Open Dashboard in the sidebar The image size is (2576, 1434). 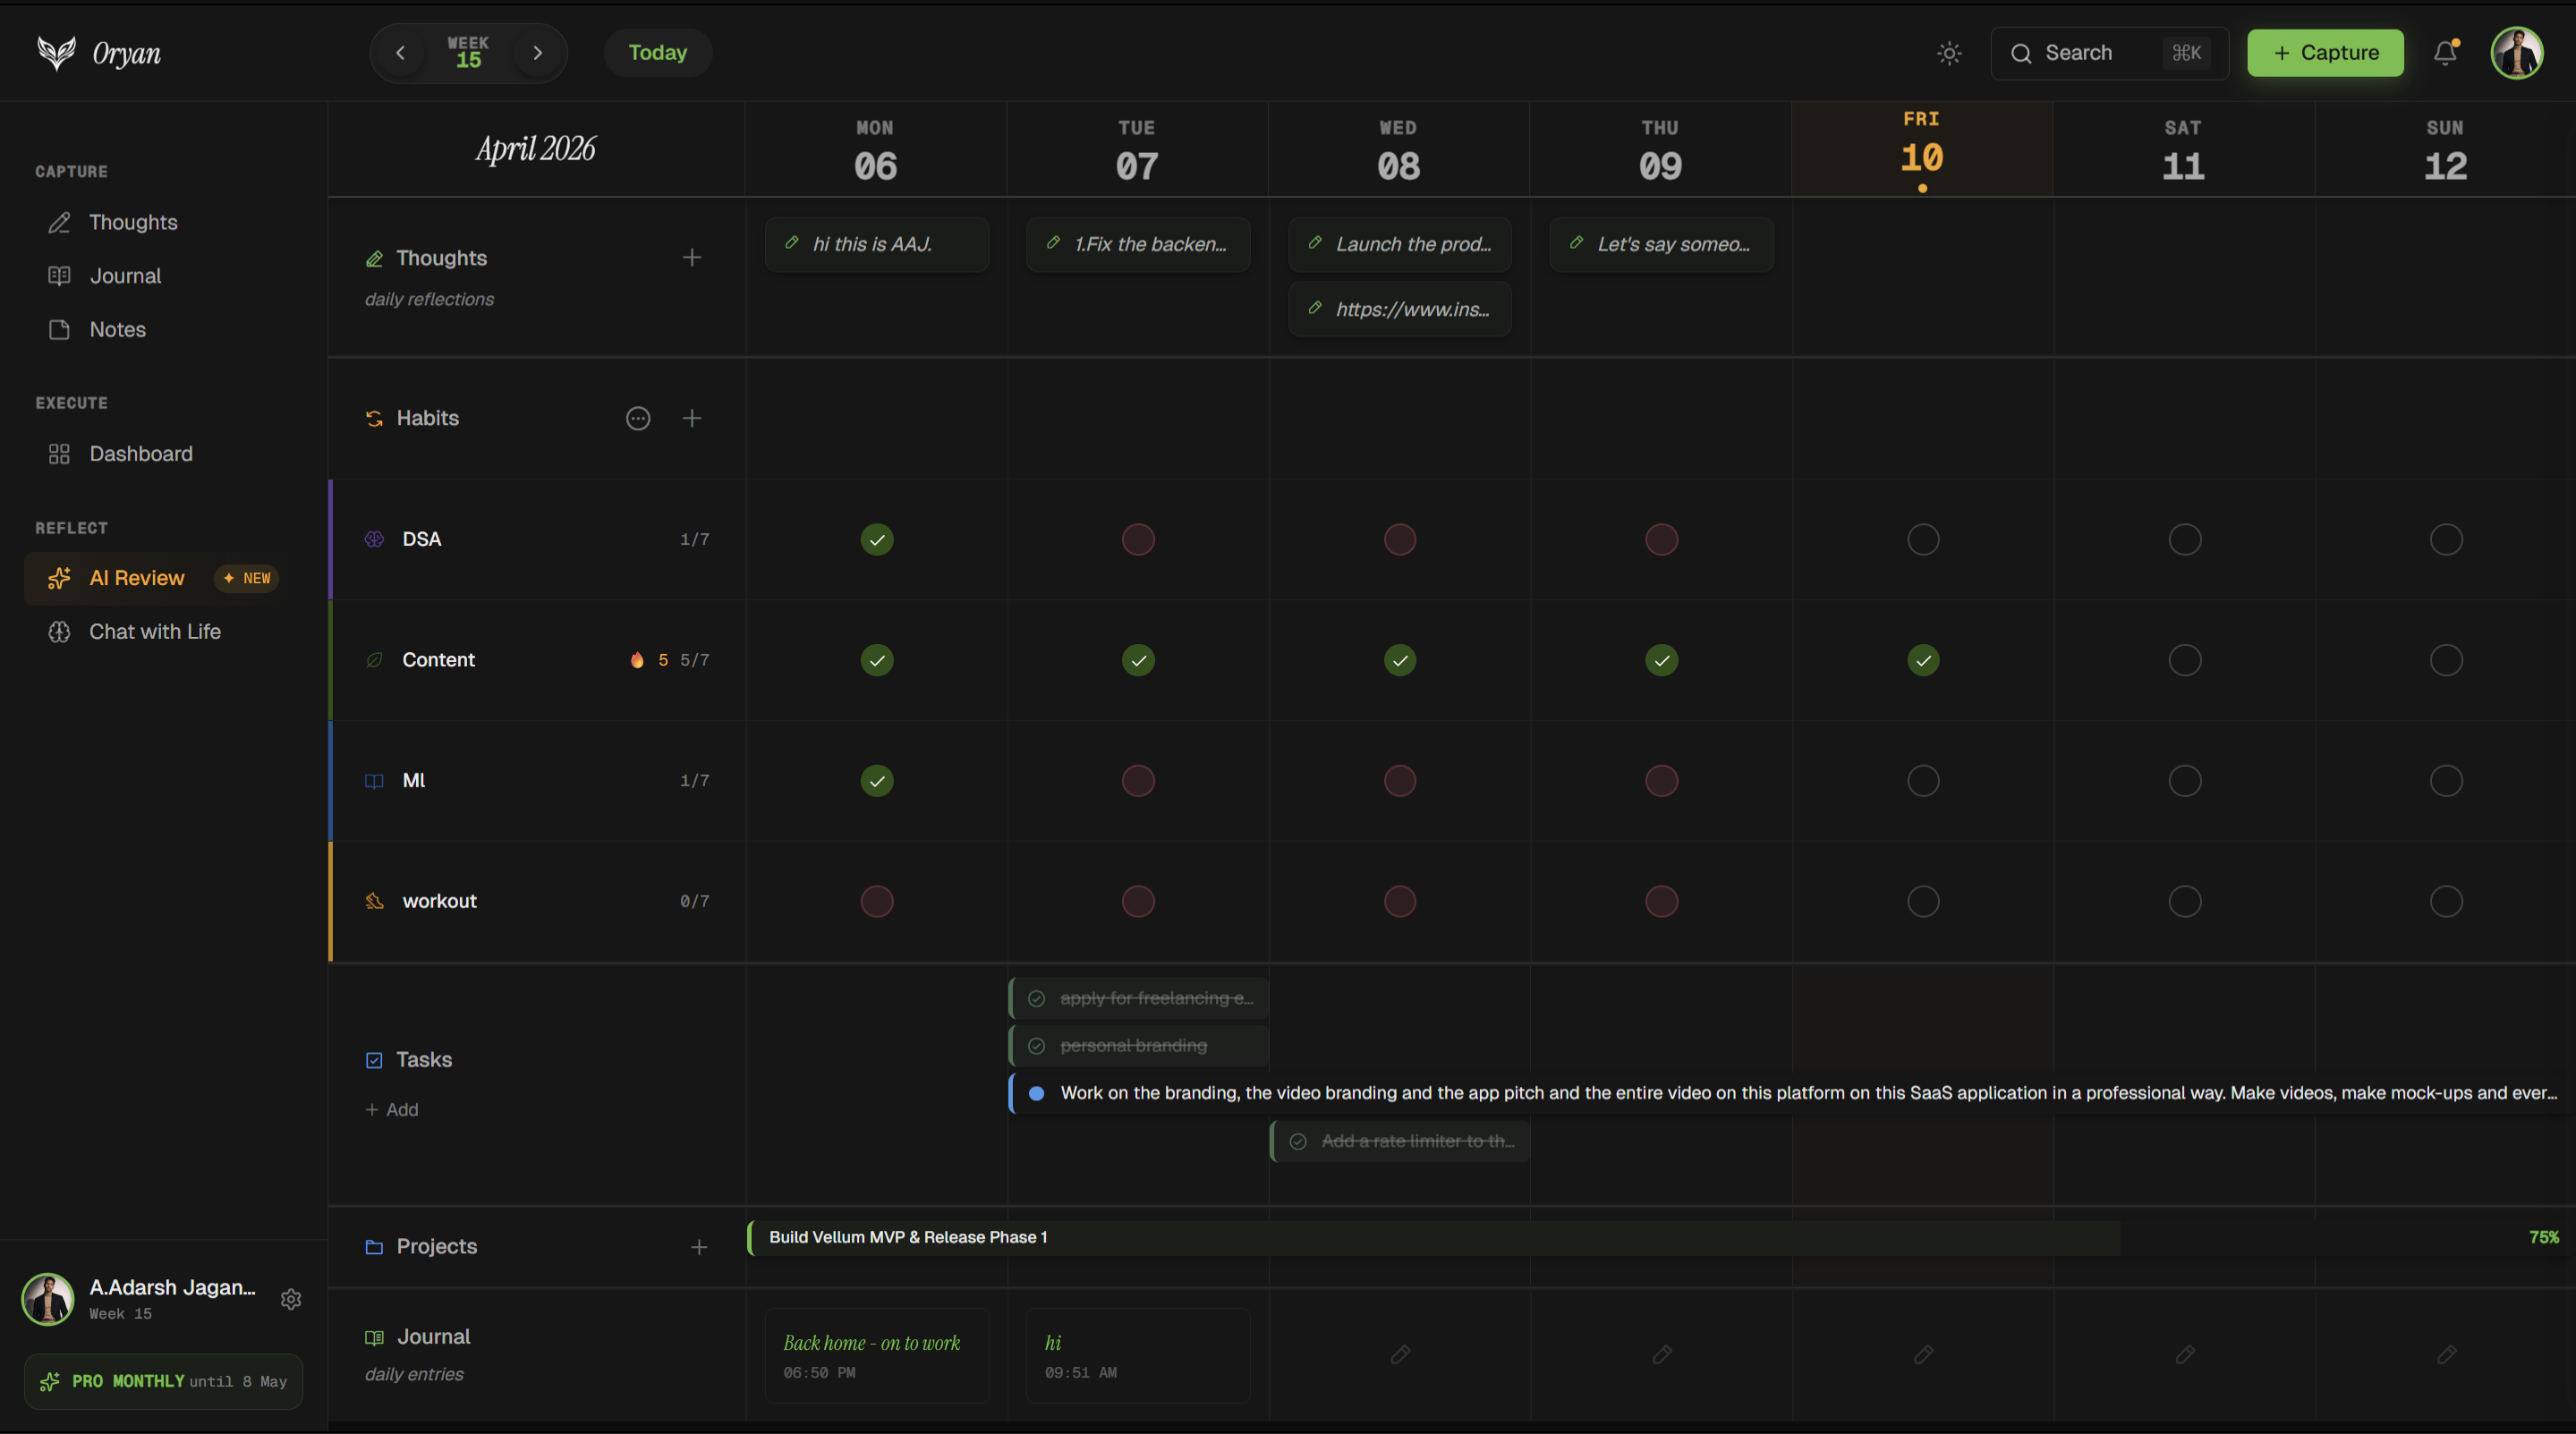tap(141, 454)
